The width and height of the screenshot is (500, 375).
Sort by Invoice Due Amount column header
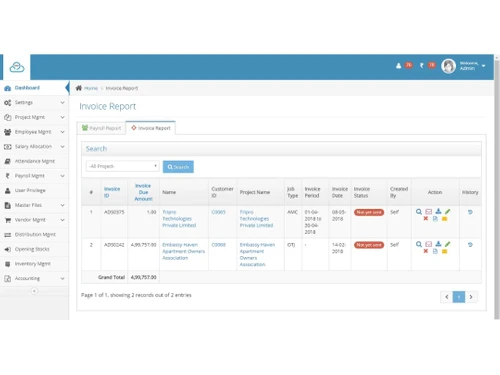click(x=143, y=192)
